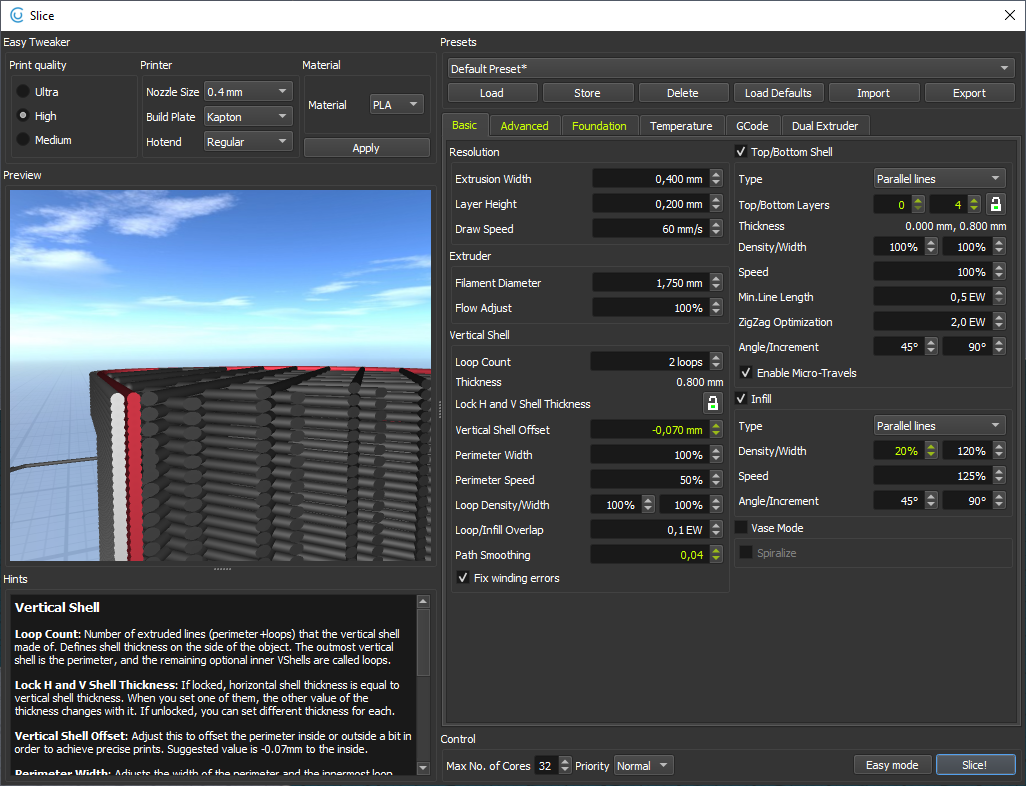Adjust the Perimeter Speed stepper

pyautogui.click(x=716, y=480)
